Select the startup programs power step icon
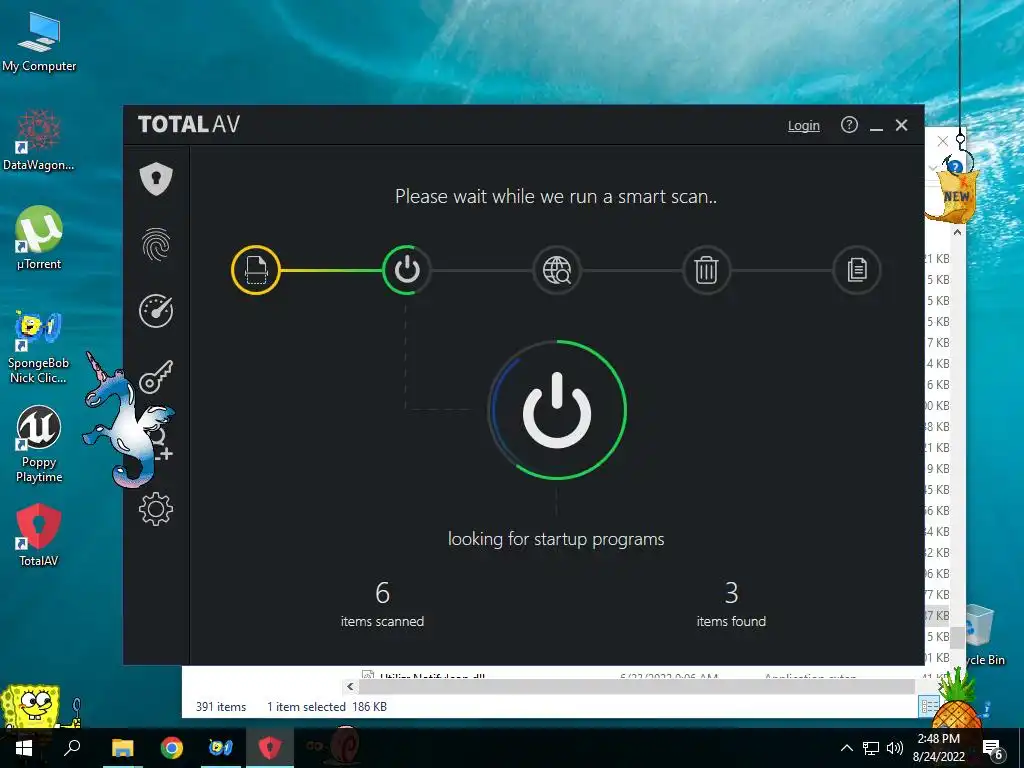 [406, 270]
